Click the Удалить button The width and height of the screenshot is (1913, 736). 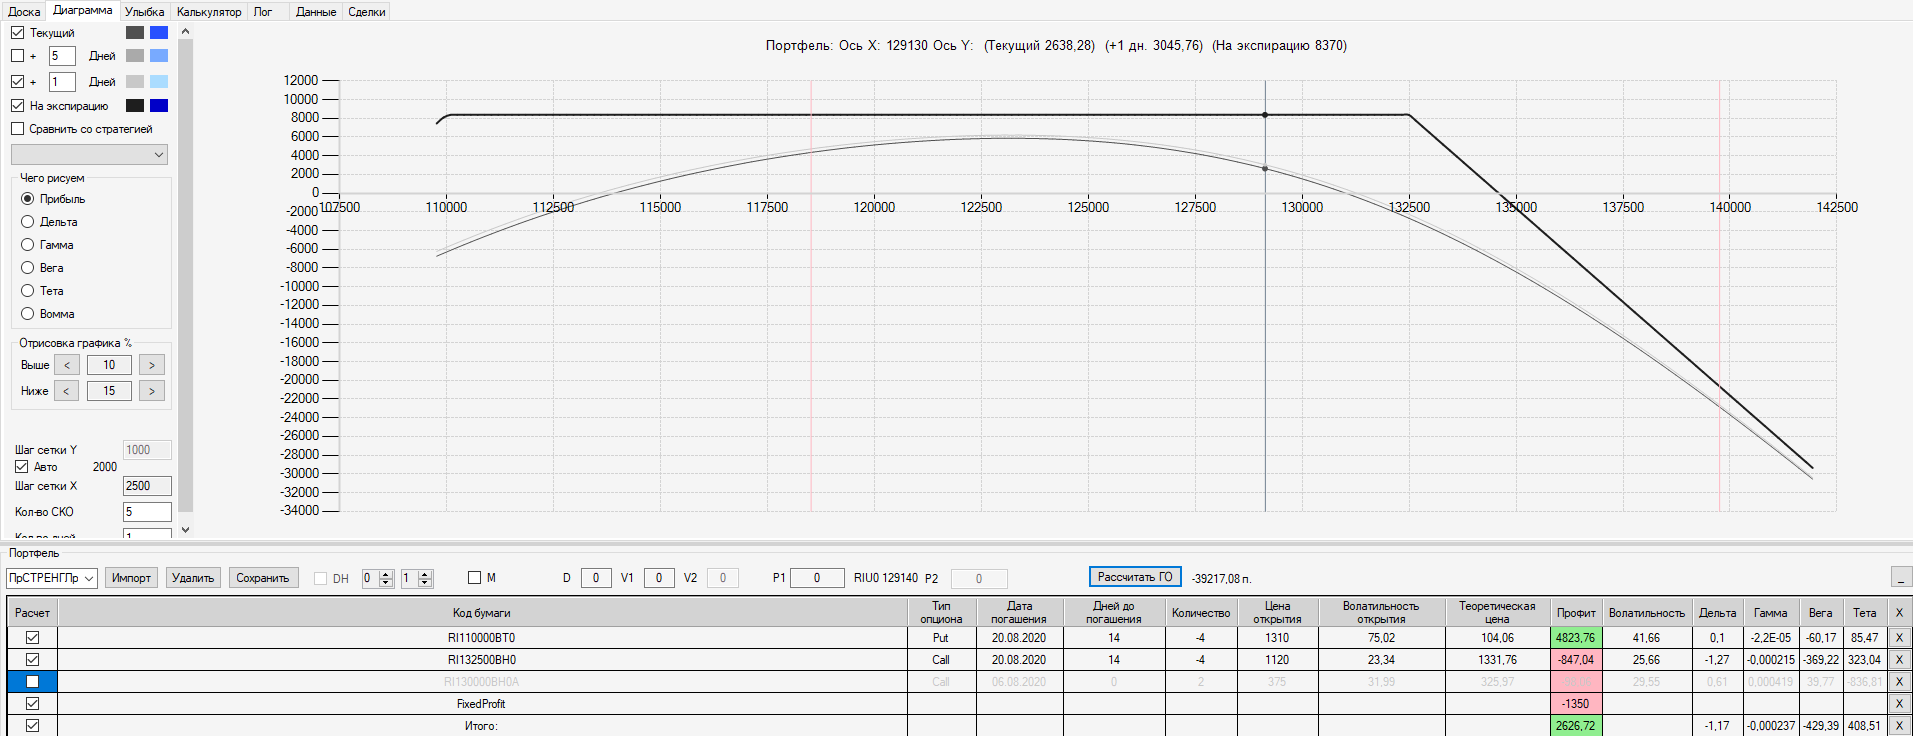click(x=193, y=578)
